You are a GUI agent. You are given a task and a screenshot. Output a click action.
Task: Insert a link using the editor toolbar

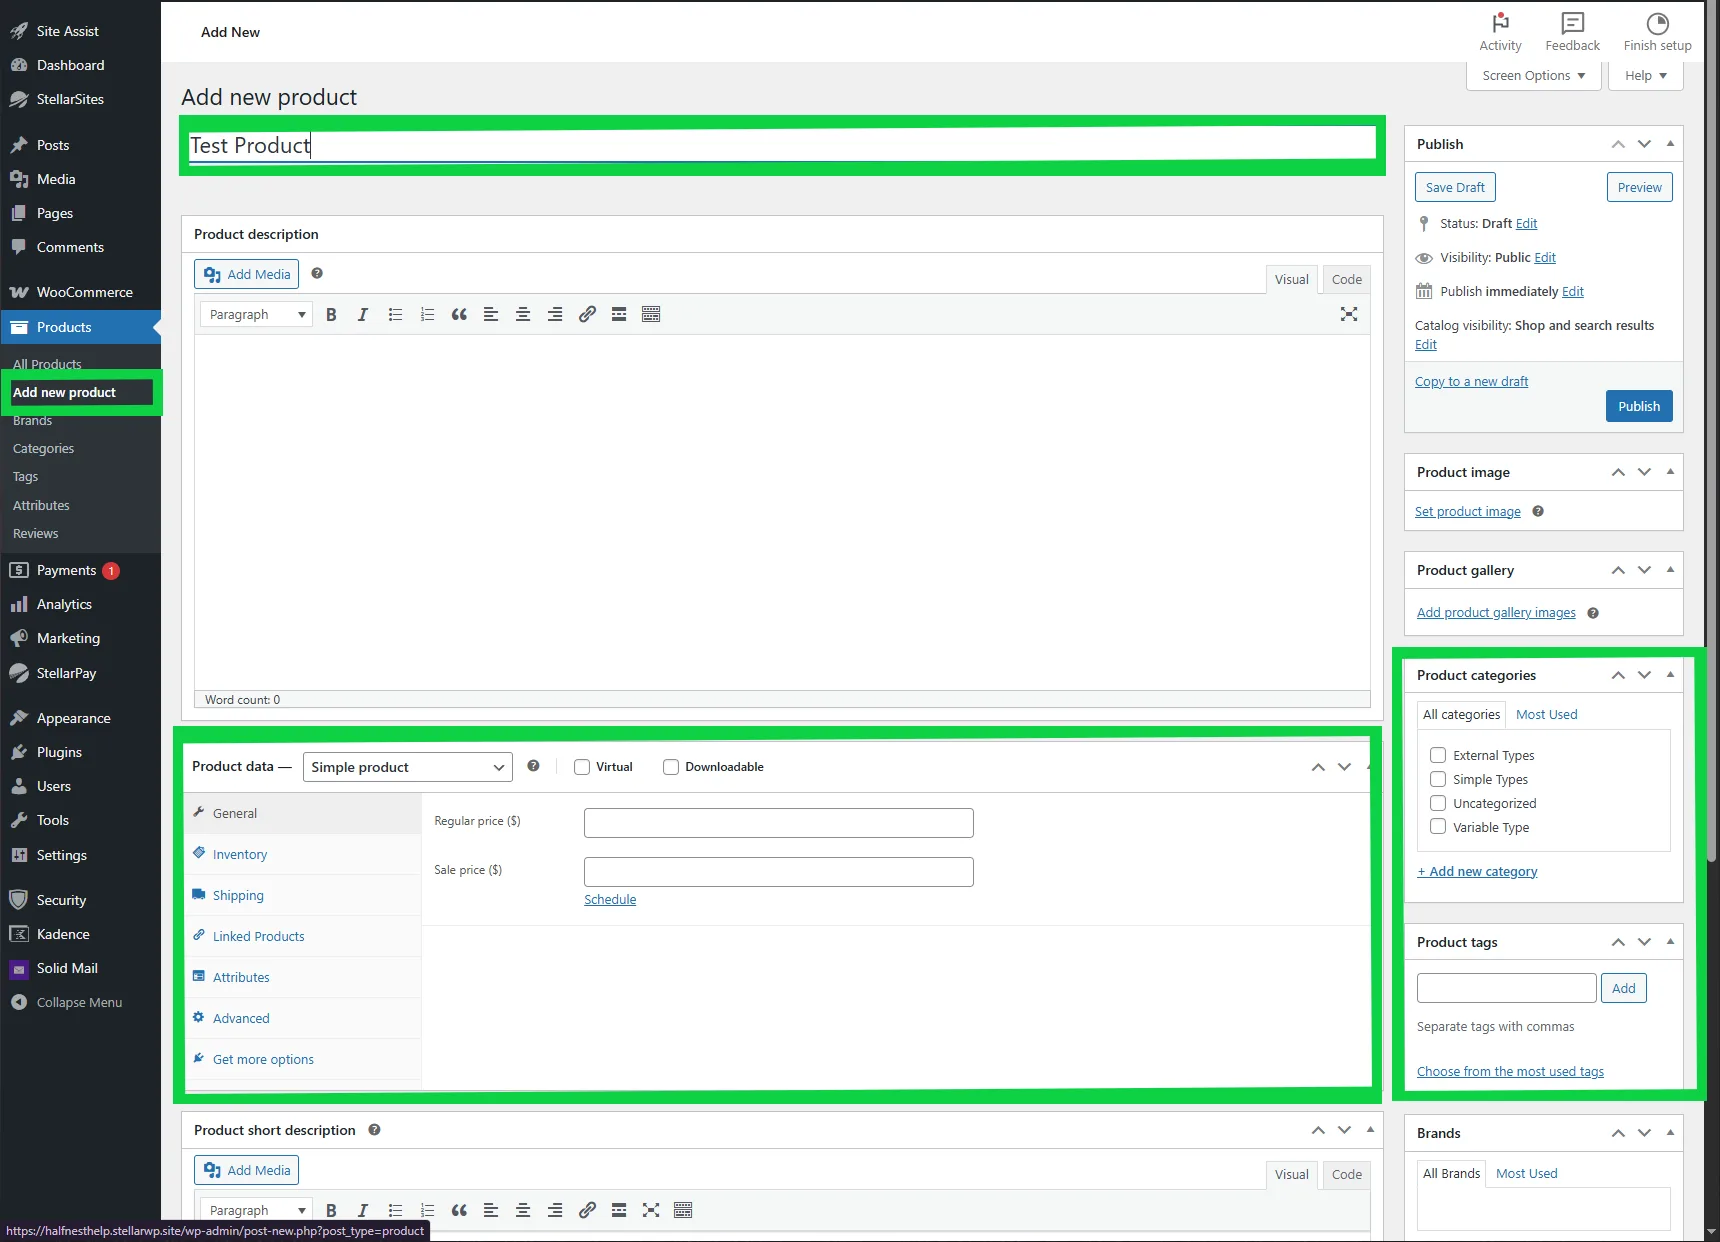click(x=587, y=314)
